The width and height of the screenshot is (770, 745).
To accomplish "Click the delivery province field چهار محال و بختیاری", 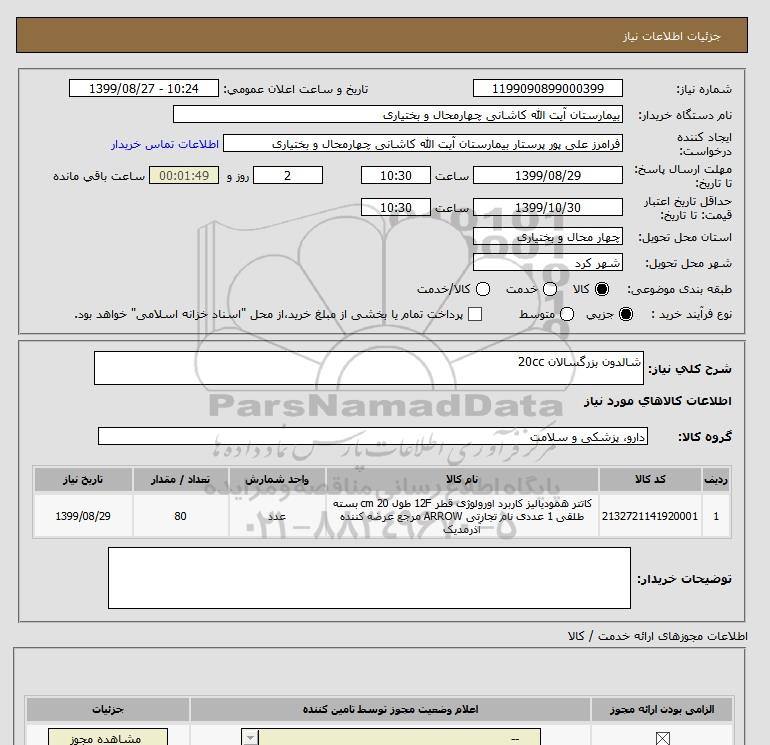I will (x=548, y=237).
